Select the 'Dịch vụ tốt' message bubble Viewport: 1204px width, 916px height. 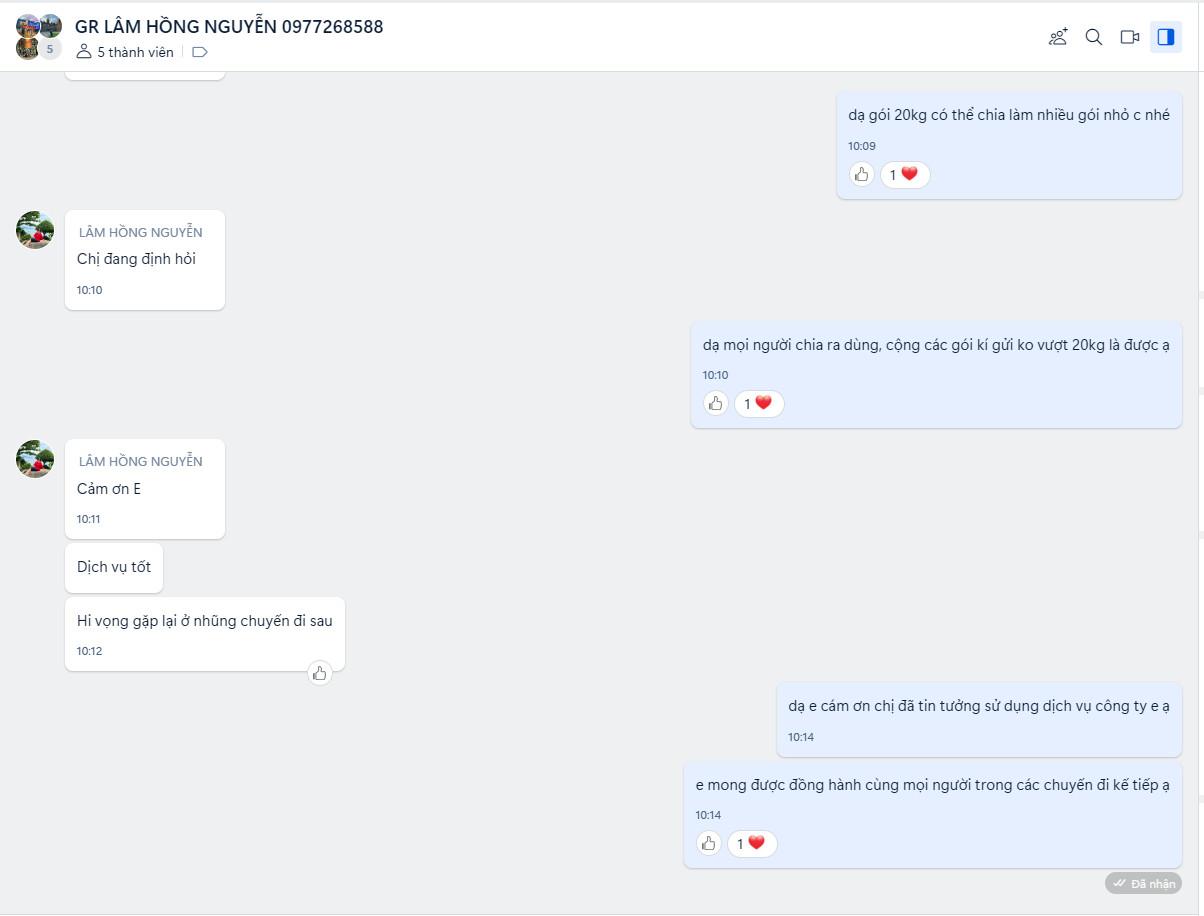(114, 567)
